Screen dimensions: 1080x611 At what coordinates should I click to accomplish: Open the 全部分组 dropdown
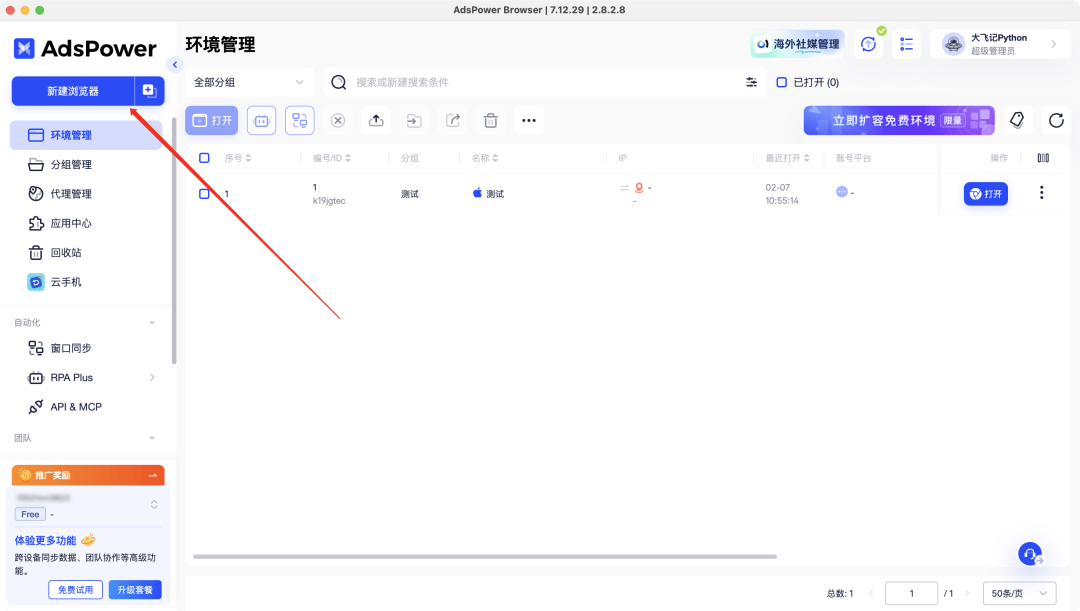[x=249, y=82]
